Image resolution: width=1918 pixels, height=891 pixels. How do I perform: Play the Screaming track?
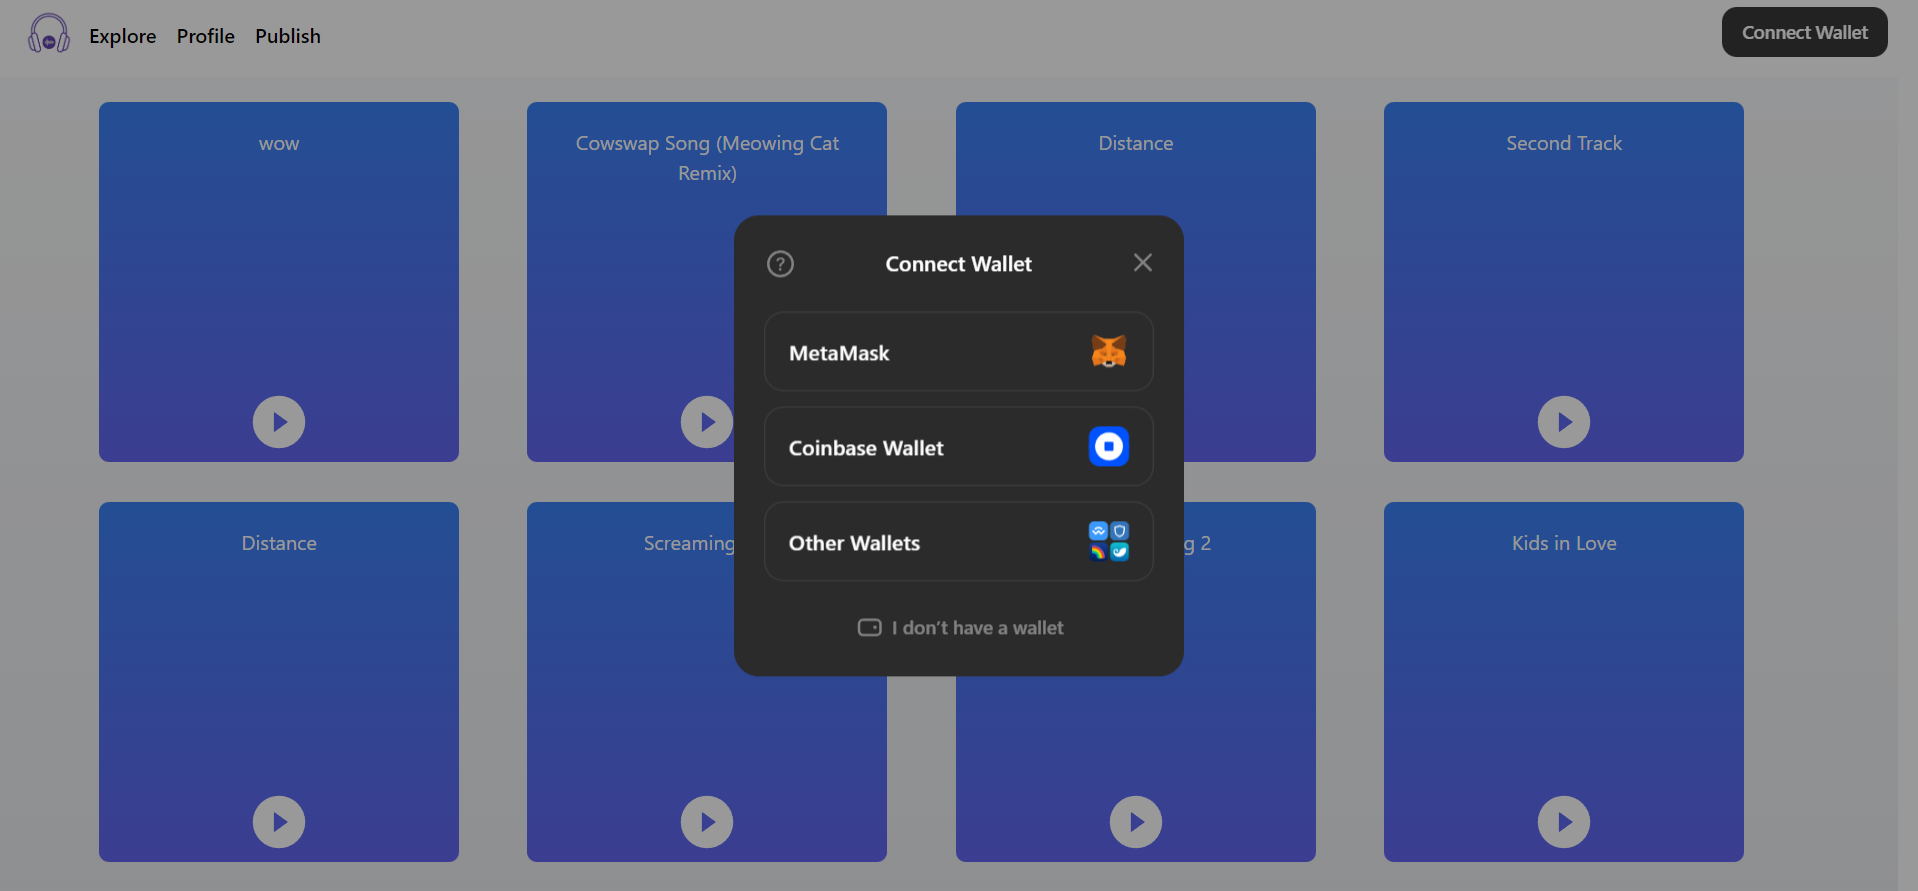click(707, 822)
